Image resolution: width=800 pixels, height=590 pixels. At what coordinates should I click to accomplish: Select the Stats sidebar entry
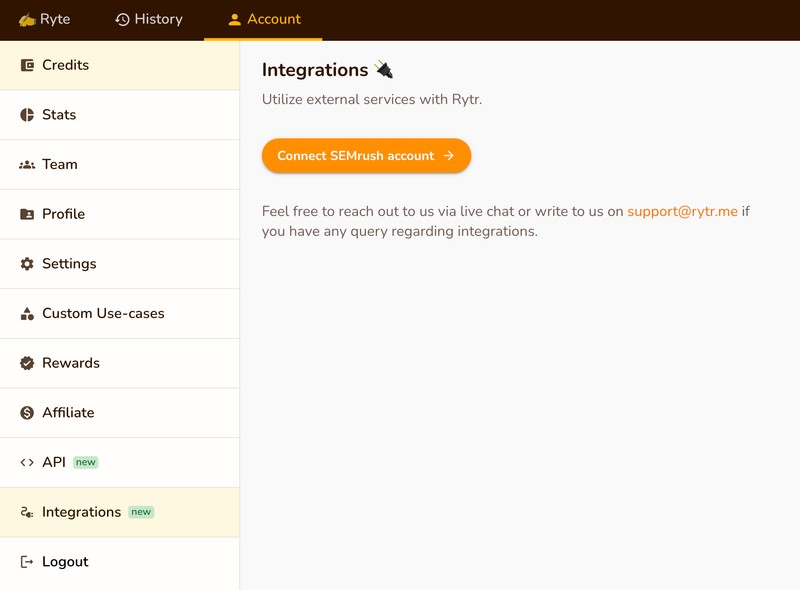(x=59, y=115)
